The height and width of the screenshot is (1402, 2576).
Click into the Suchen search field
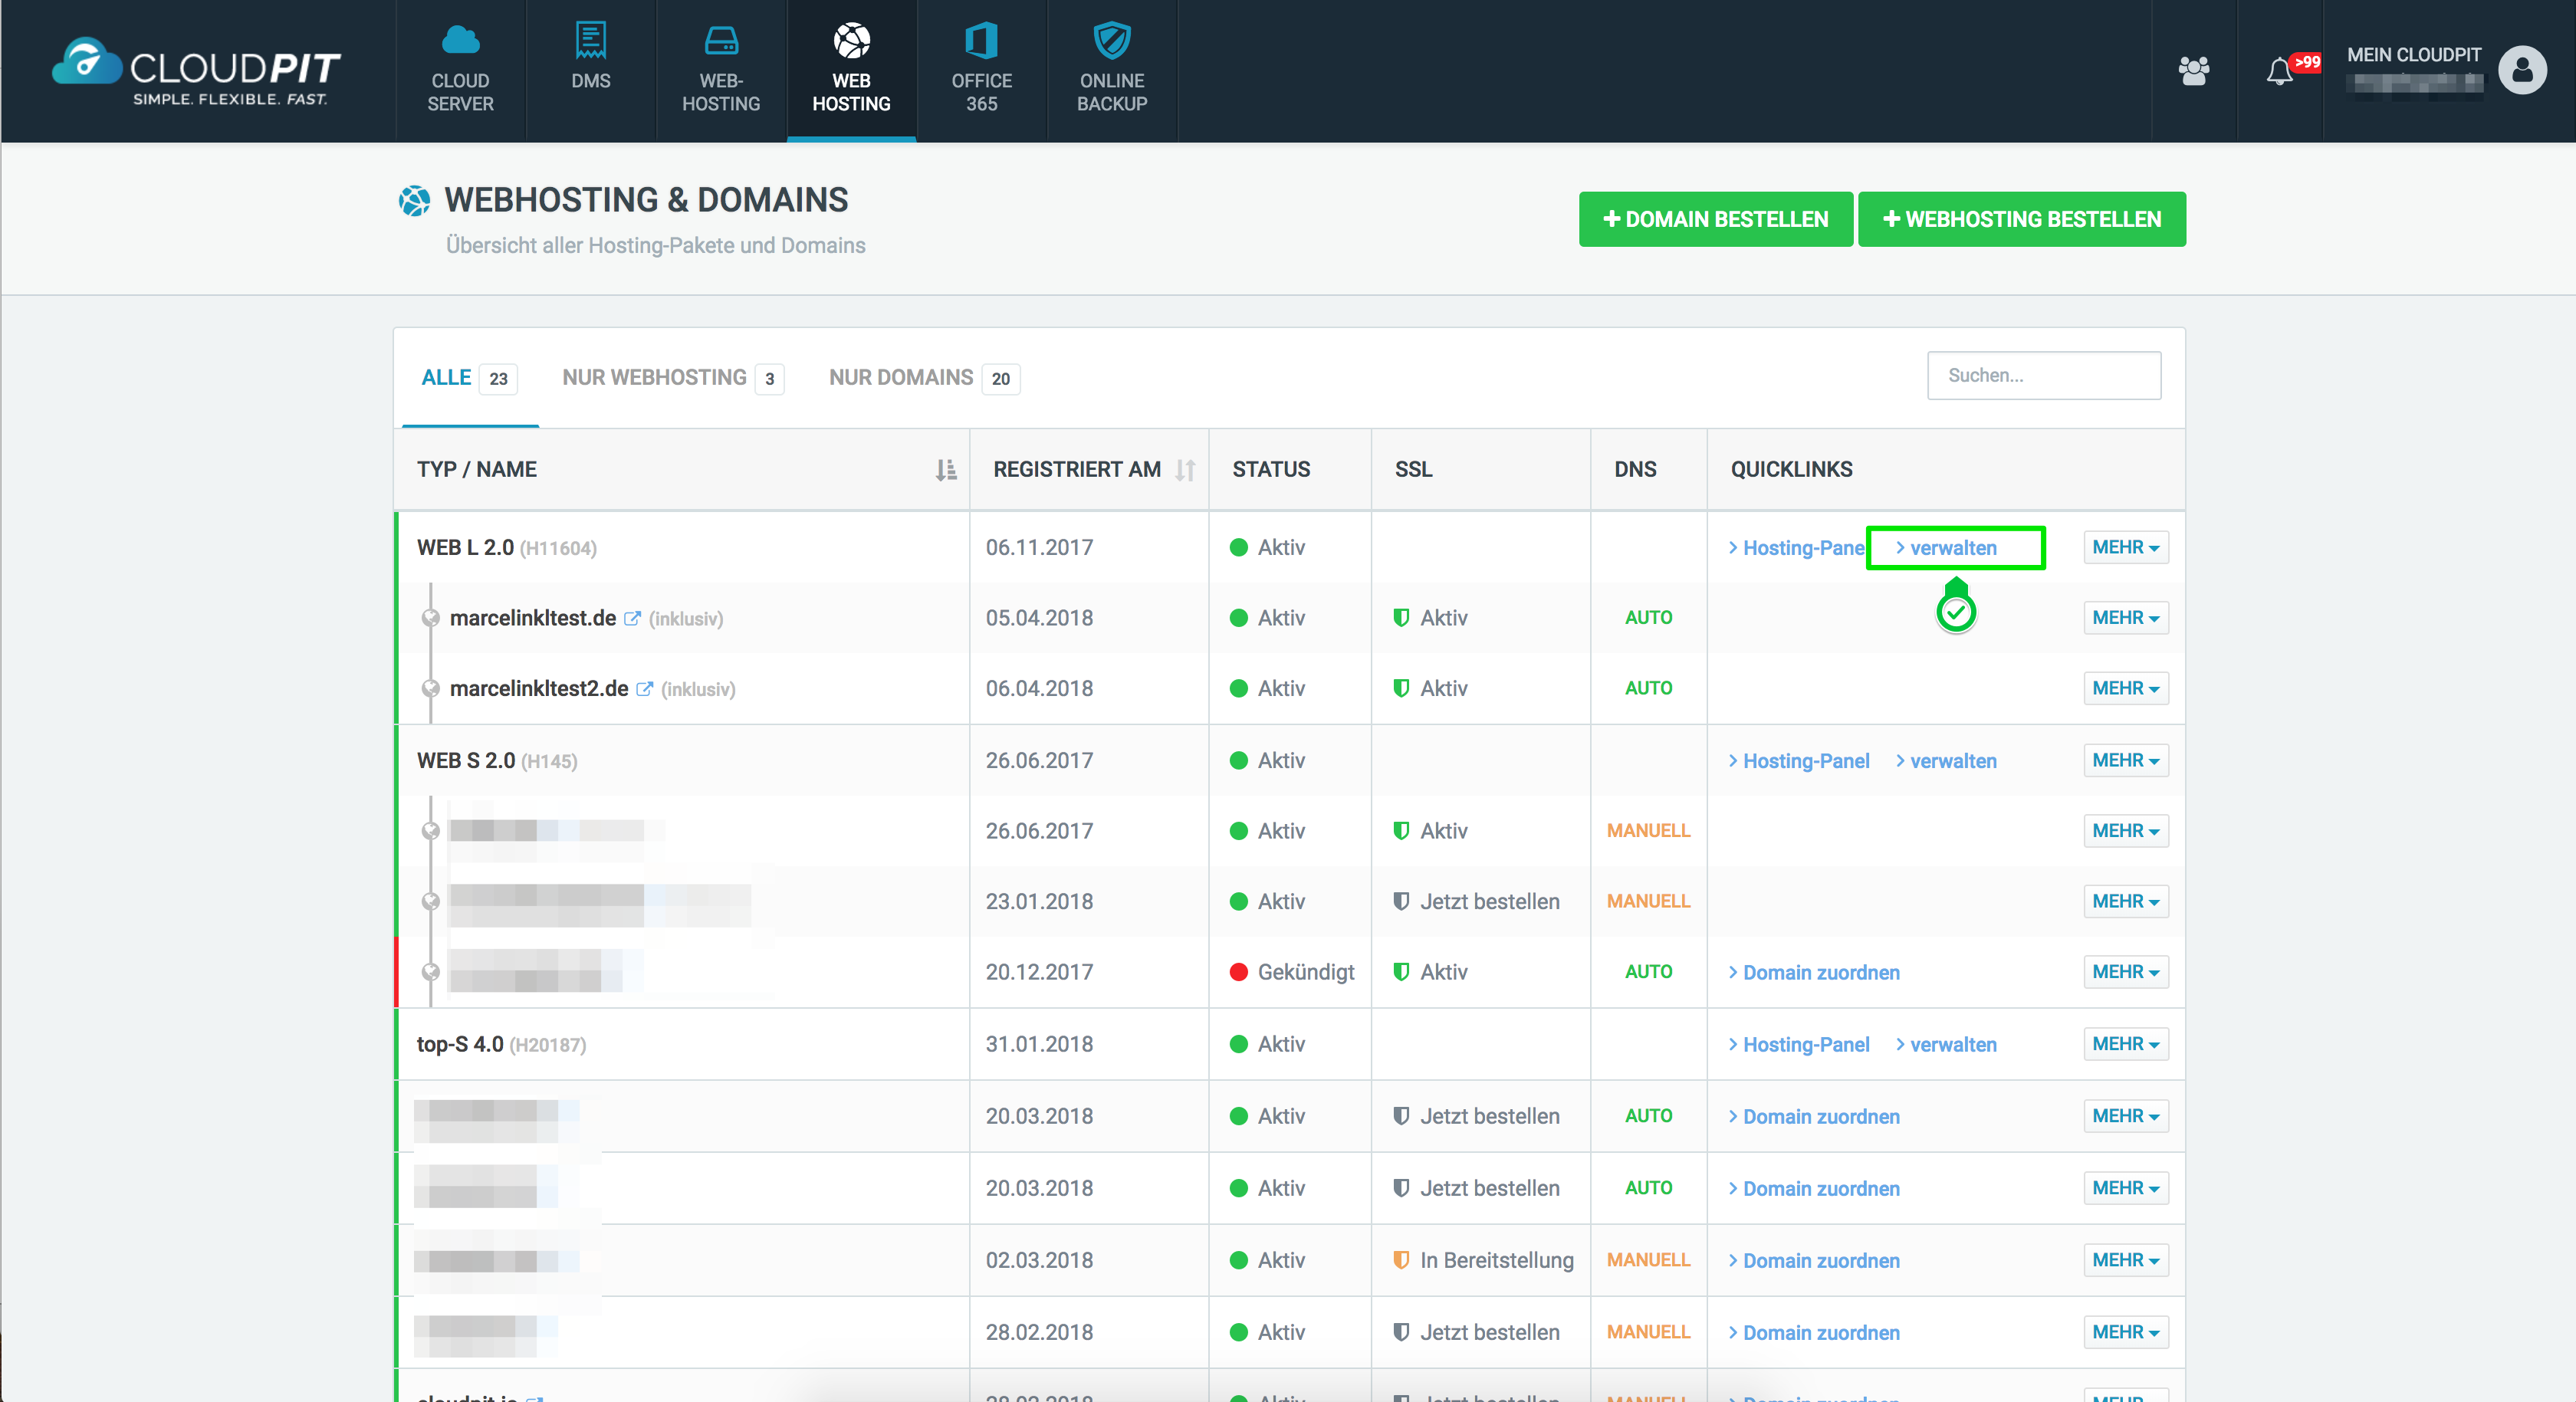click(2044, 375)
